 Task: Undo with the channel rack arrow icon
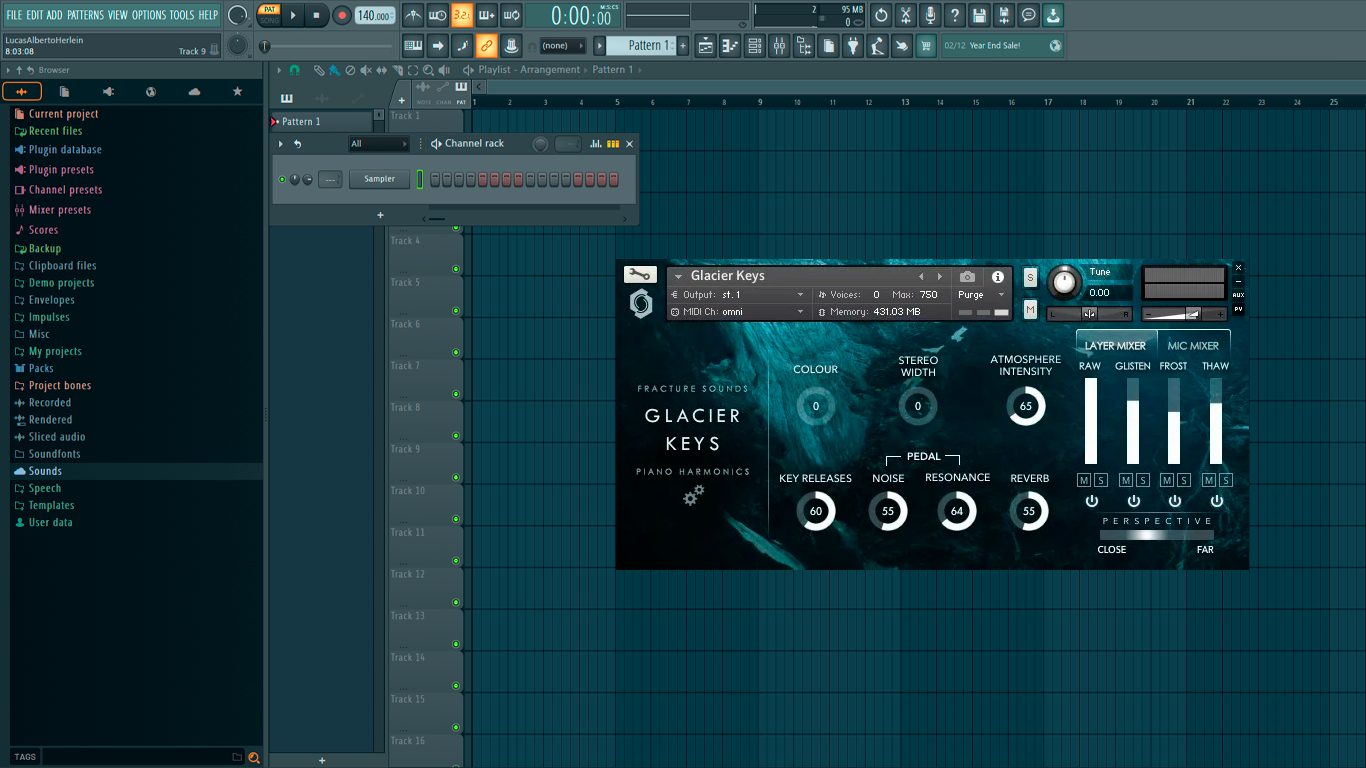(297, 144)
